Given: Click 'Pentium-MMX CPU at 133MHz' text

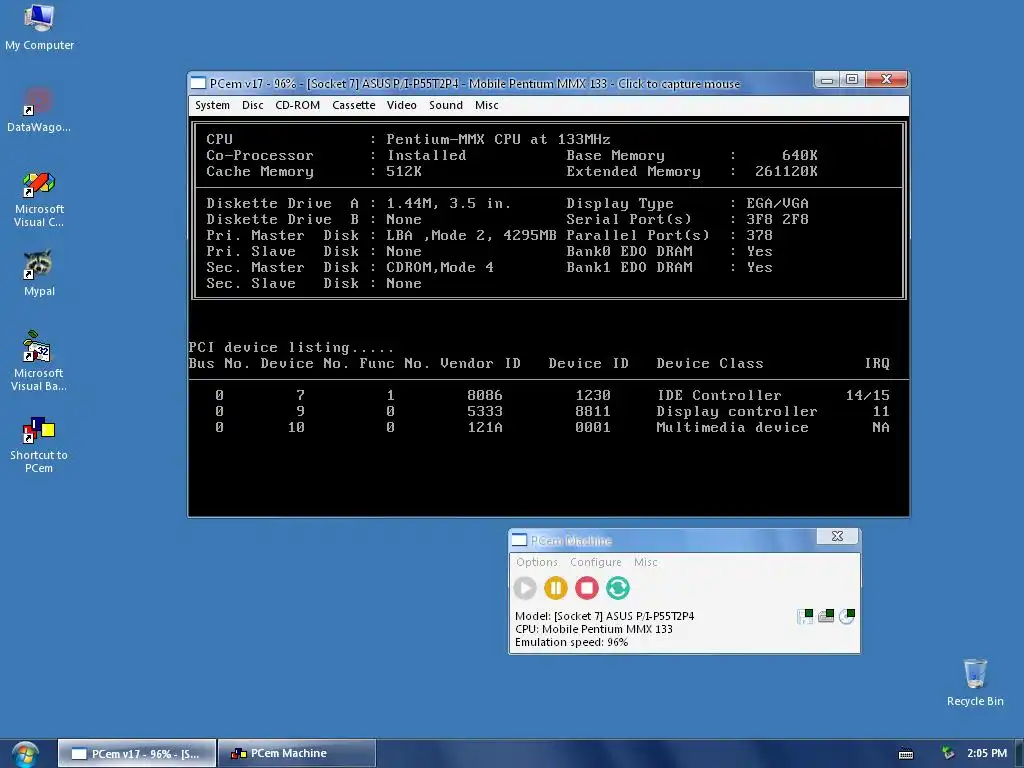Looking at the screenshot, I should (x=498, y=139).
